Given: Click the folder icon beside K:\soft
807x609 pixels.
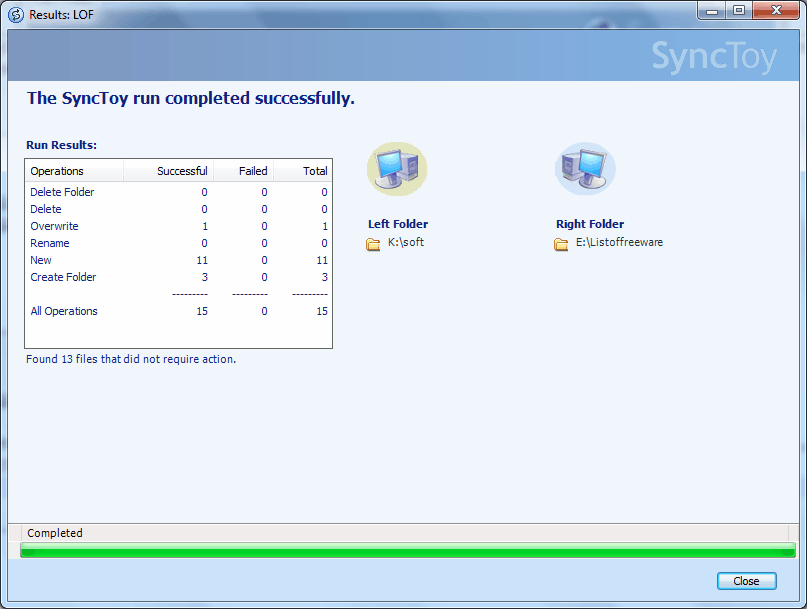Looking at the screenshot, I should point(373,243).
